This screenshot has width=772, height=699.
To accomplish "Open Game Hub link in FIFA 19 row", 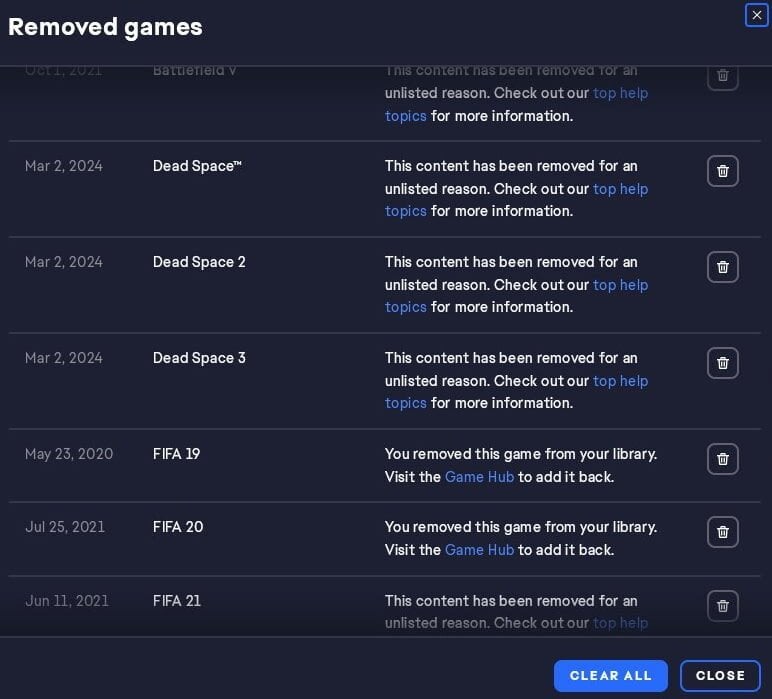I will pyautogui.click(x=479, y=477).
